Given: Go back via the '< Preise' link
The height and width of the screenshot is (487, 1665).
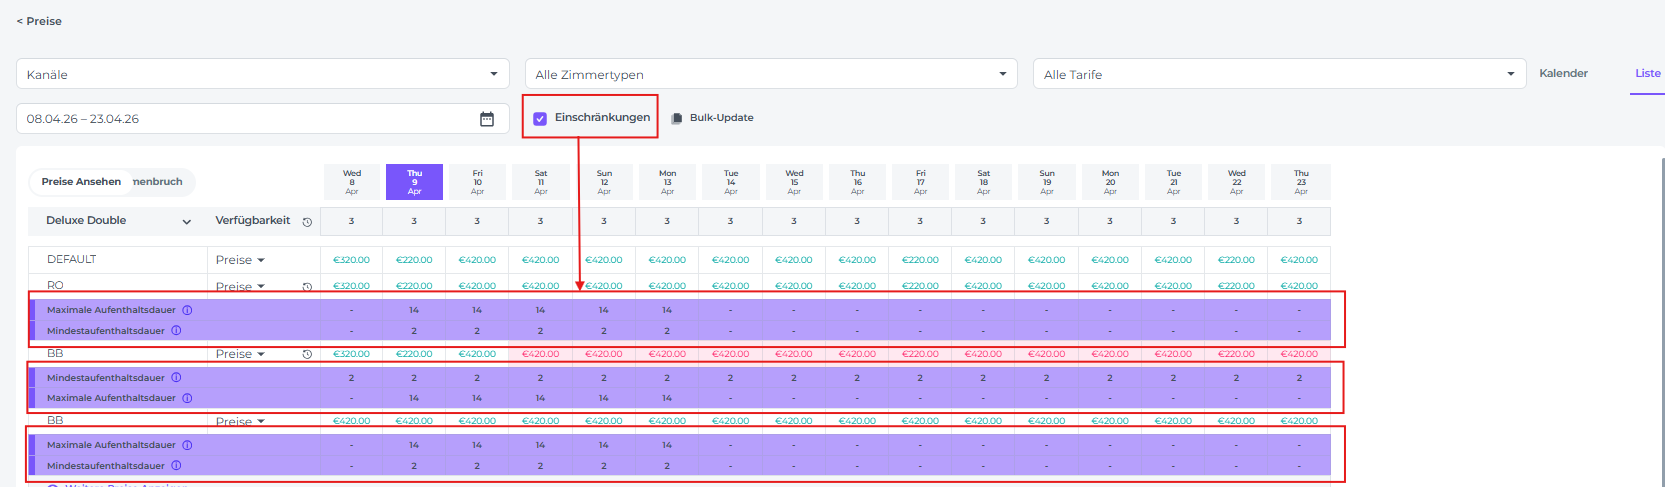Looking at the screenshot, I should pos(39,21).
